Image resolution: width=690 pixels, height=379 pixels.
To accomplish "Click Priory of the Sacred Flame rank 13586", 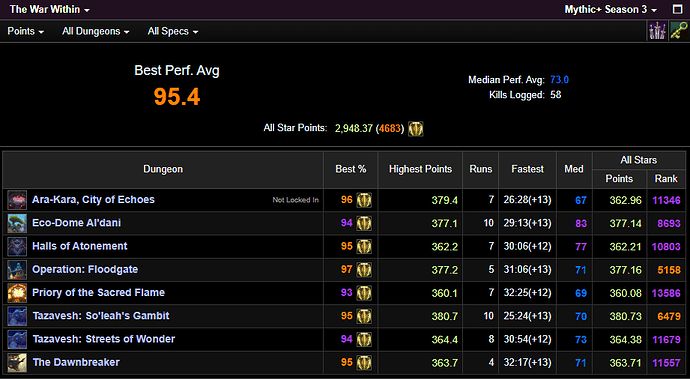I will (666, 293).
